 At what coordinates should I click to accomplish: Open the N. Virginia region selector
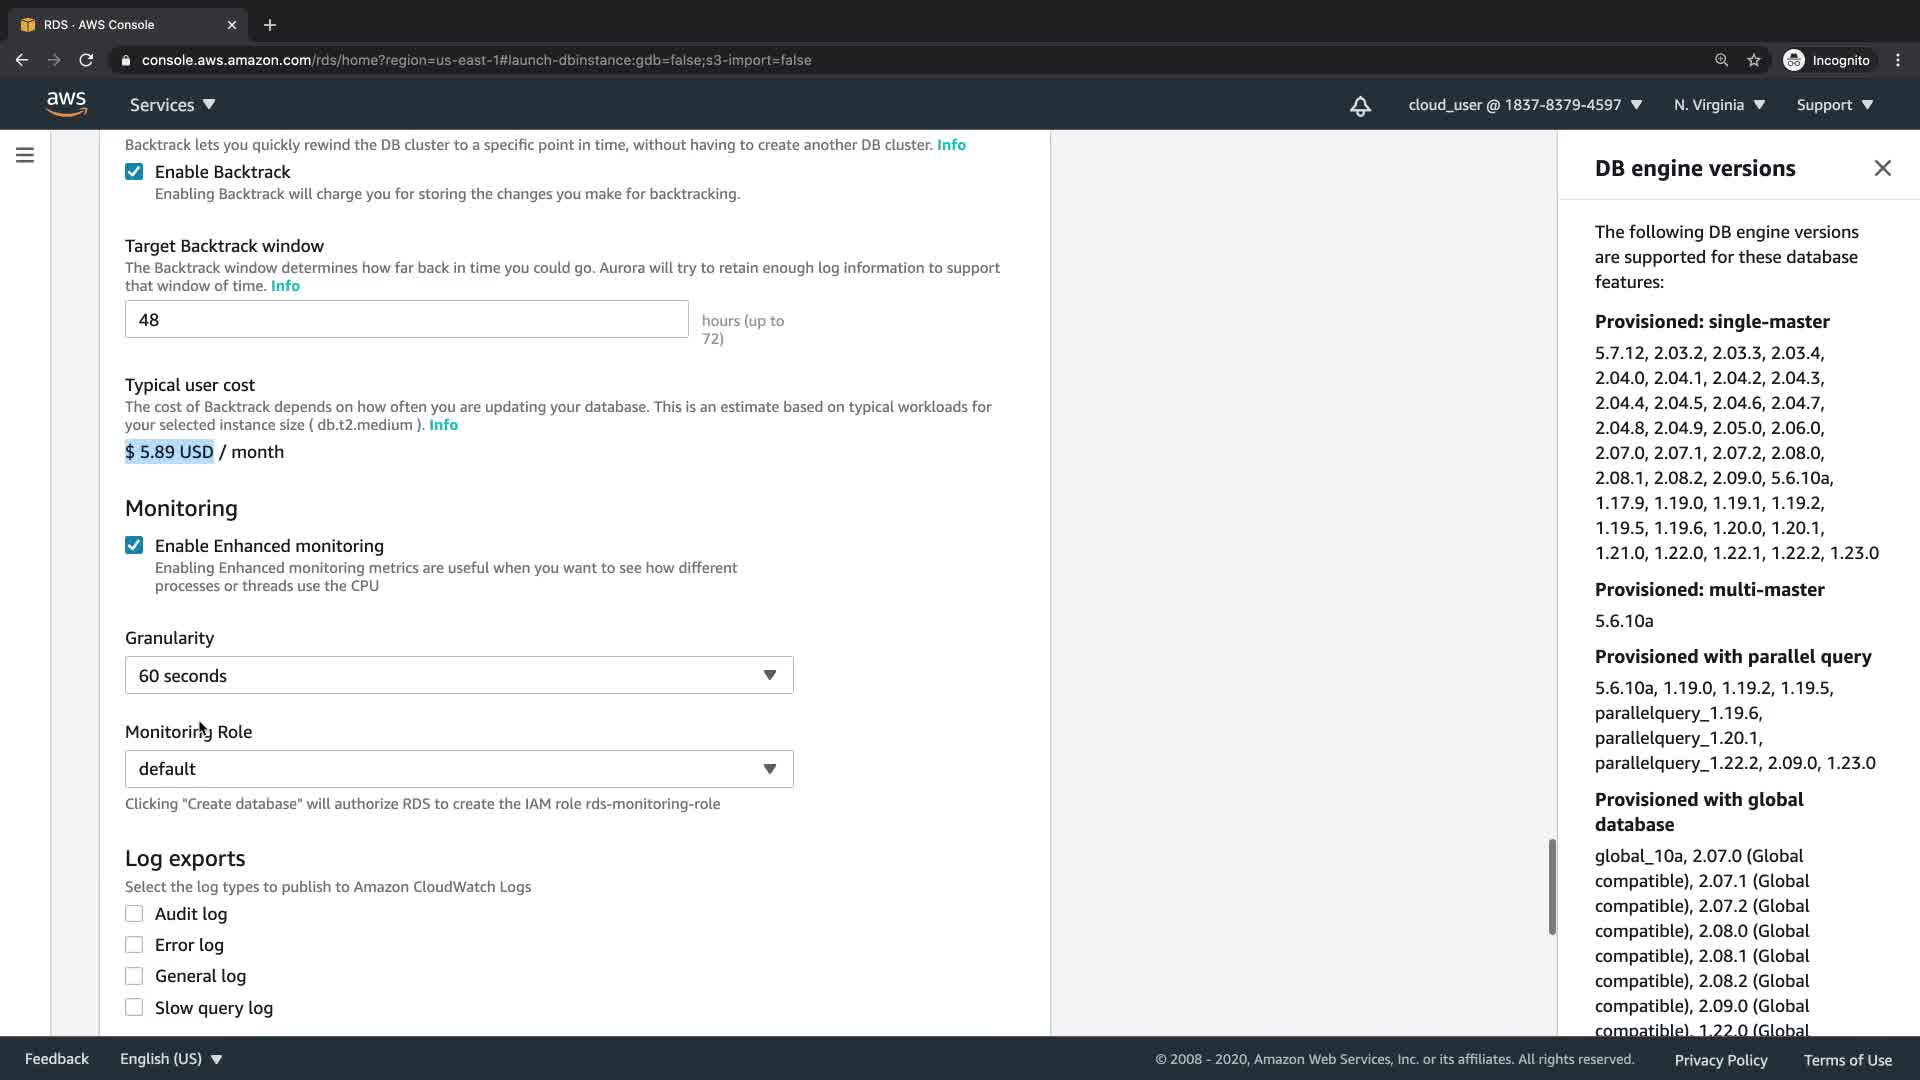(1719, 105)
